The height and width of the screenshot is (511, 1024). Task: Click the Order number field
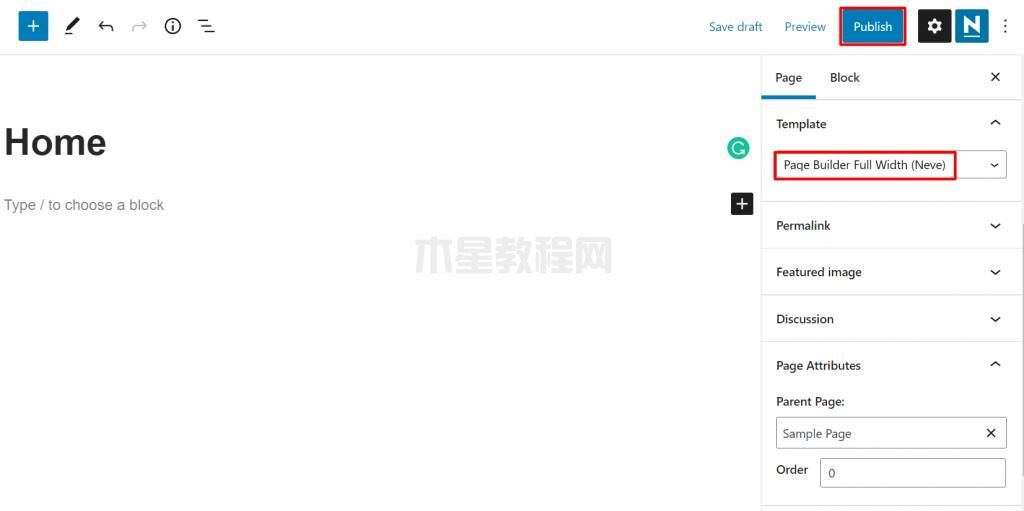point(912,472)
